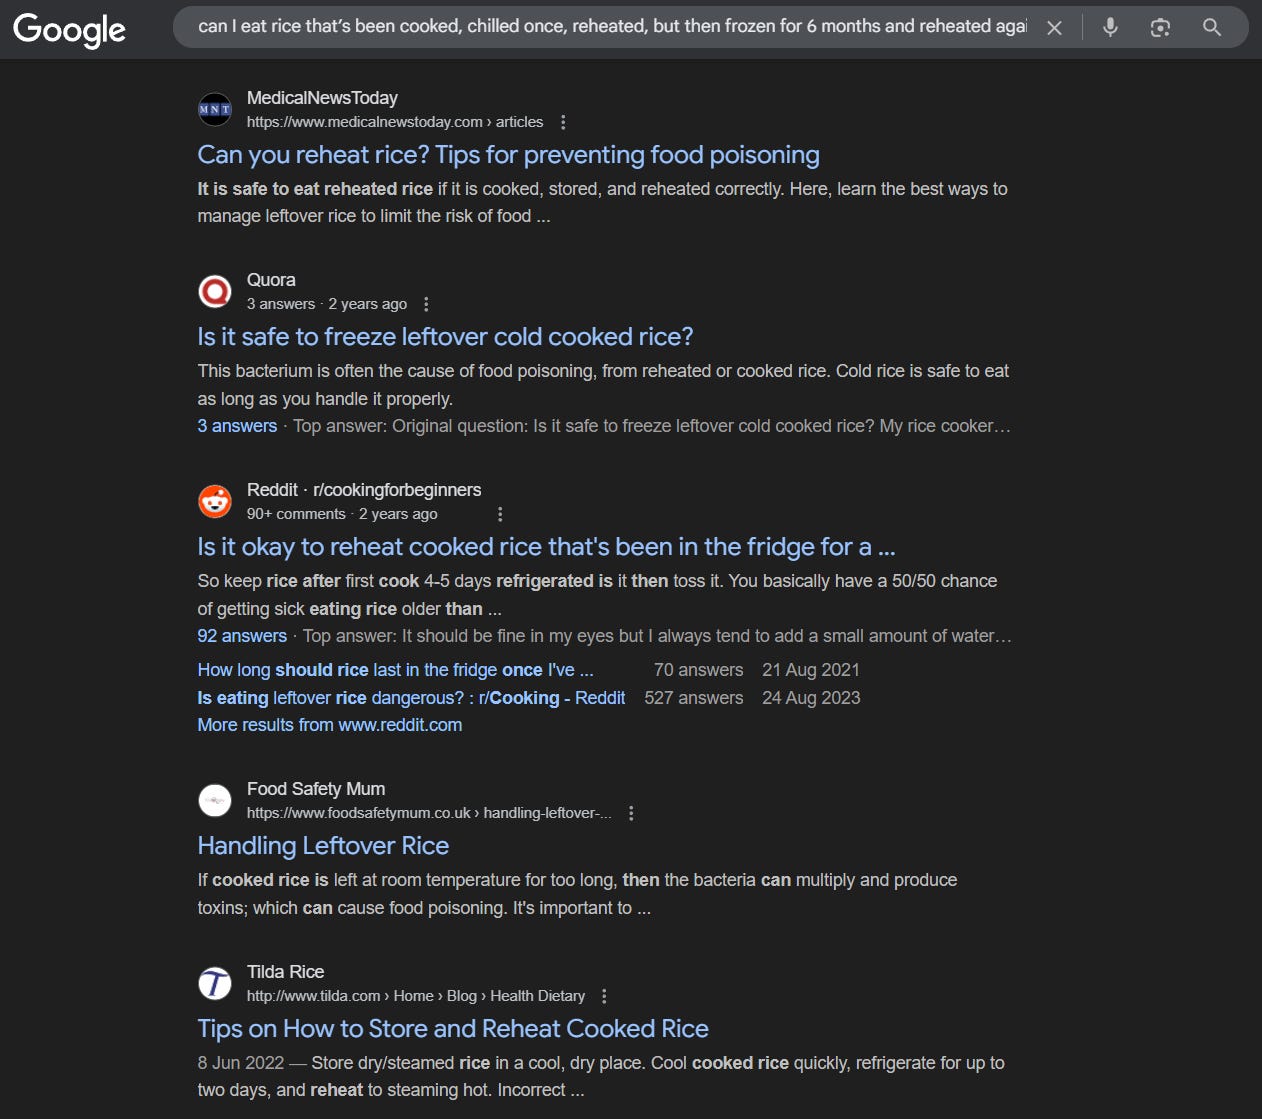
Task: Open more options for Quora result
Action: click(x=426, y=304)
